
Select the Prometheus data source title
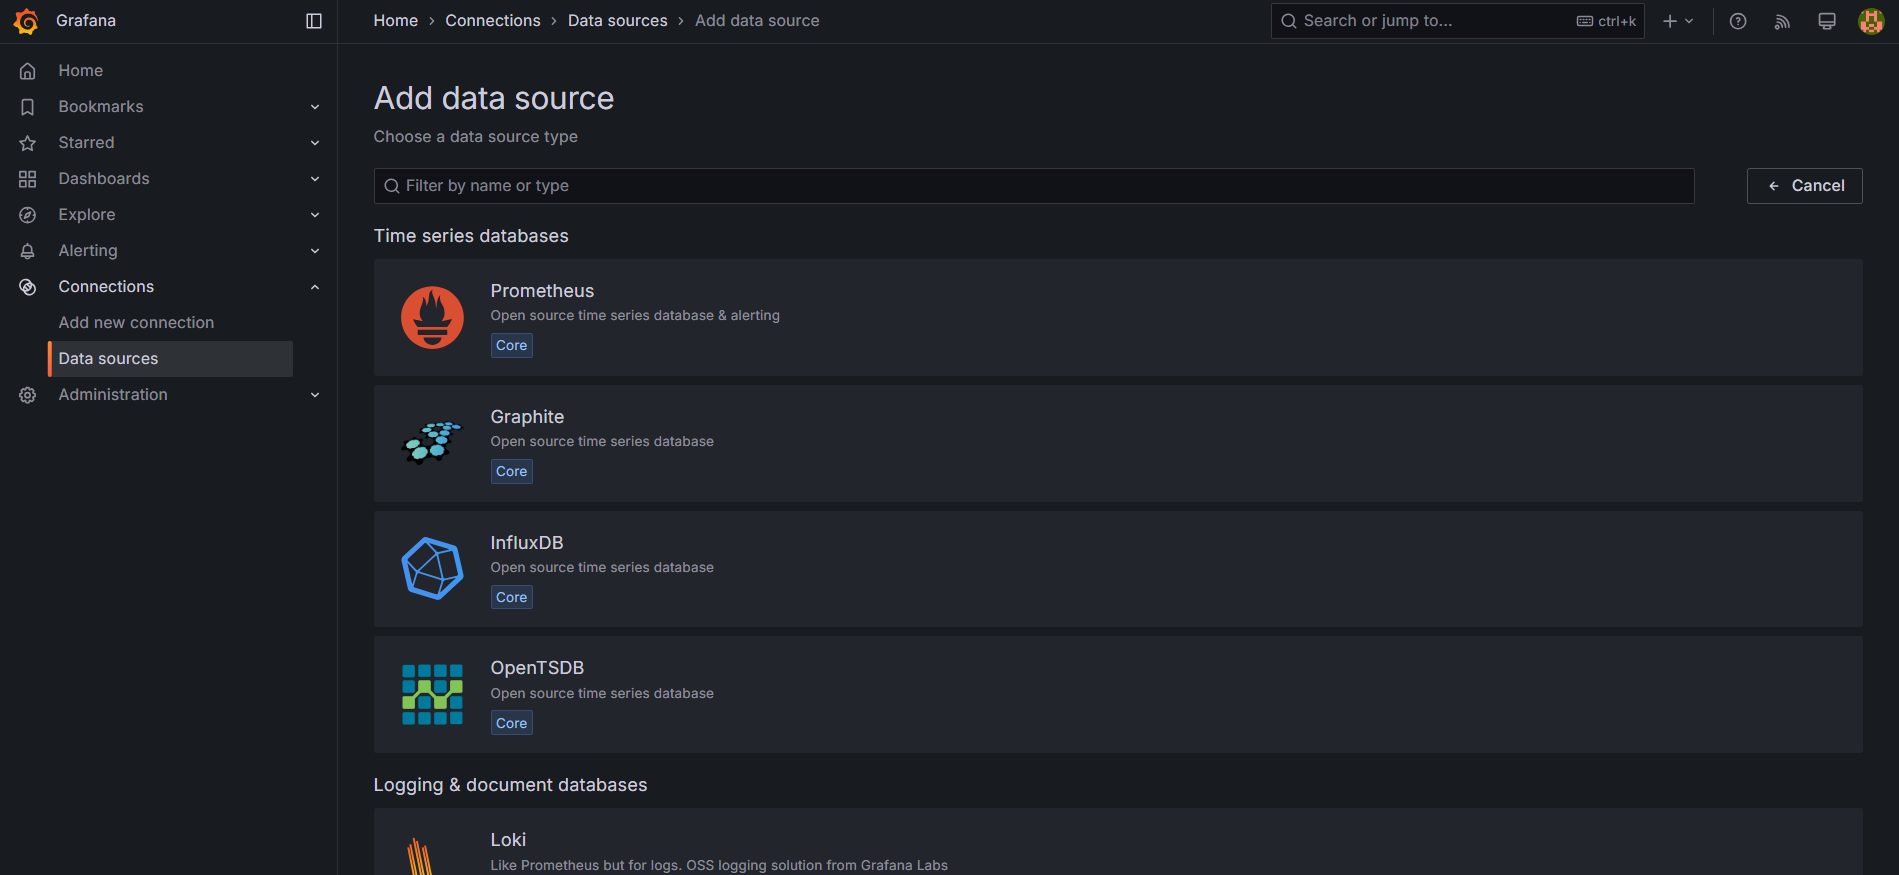(x=542, y=291)
